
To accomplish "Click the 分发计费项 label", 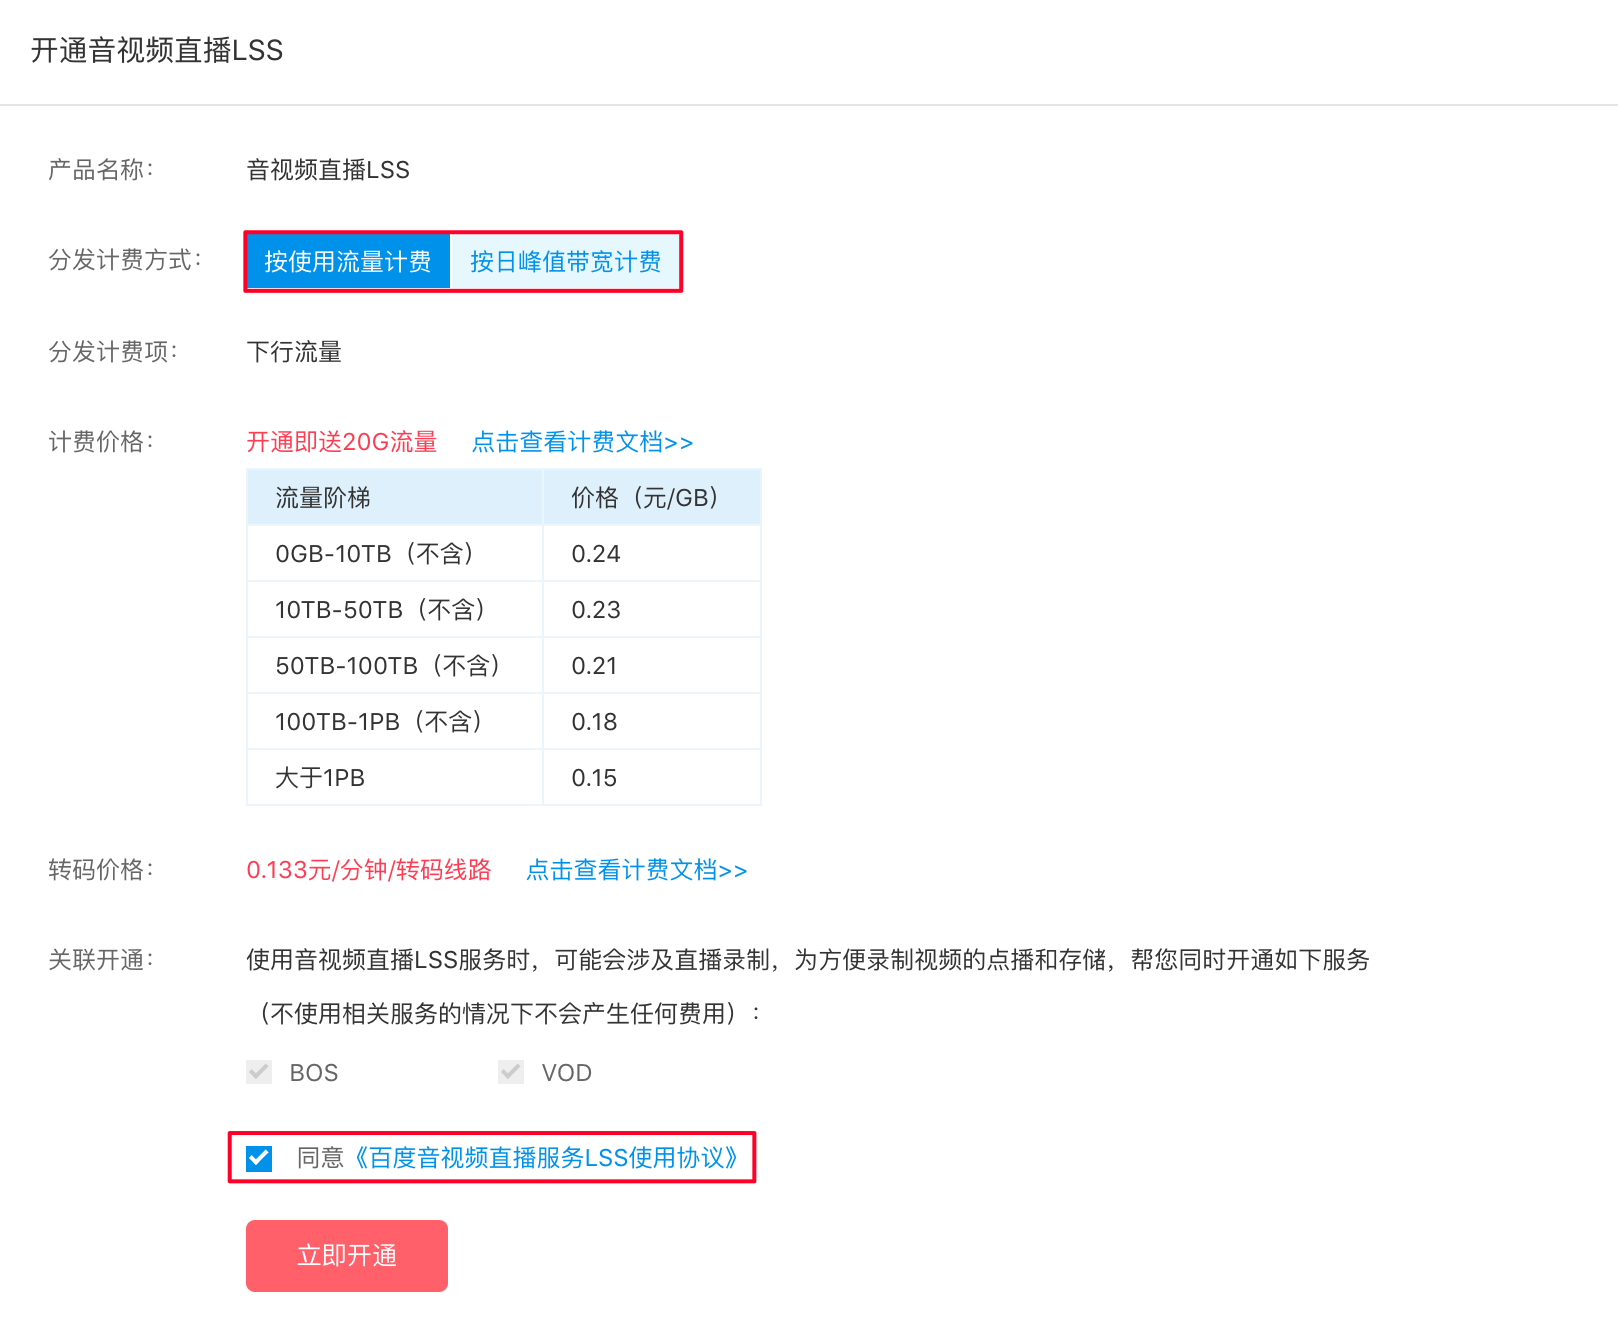I will point(113,352).
